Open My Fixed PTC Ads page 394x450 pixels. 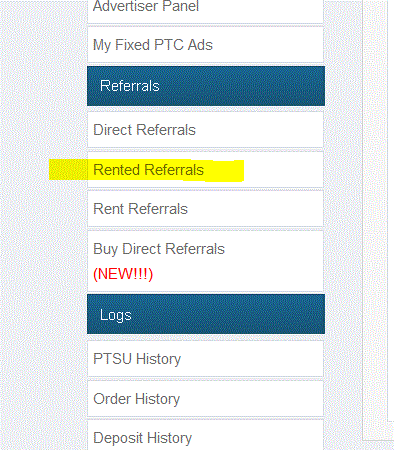click(205, 45)
